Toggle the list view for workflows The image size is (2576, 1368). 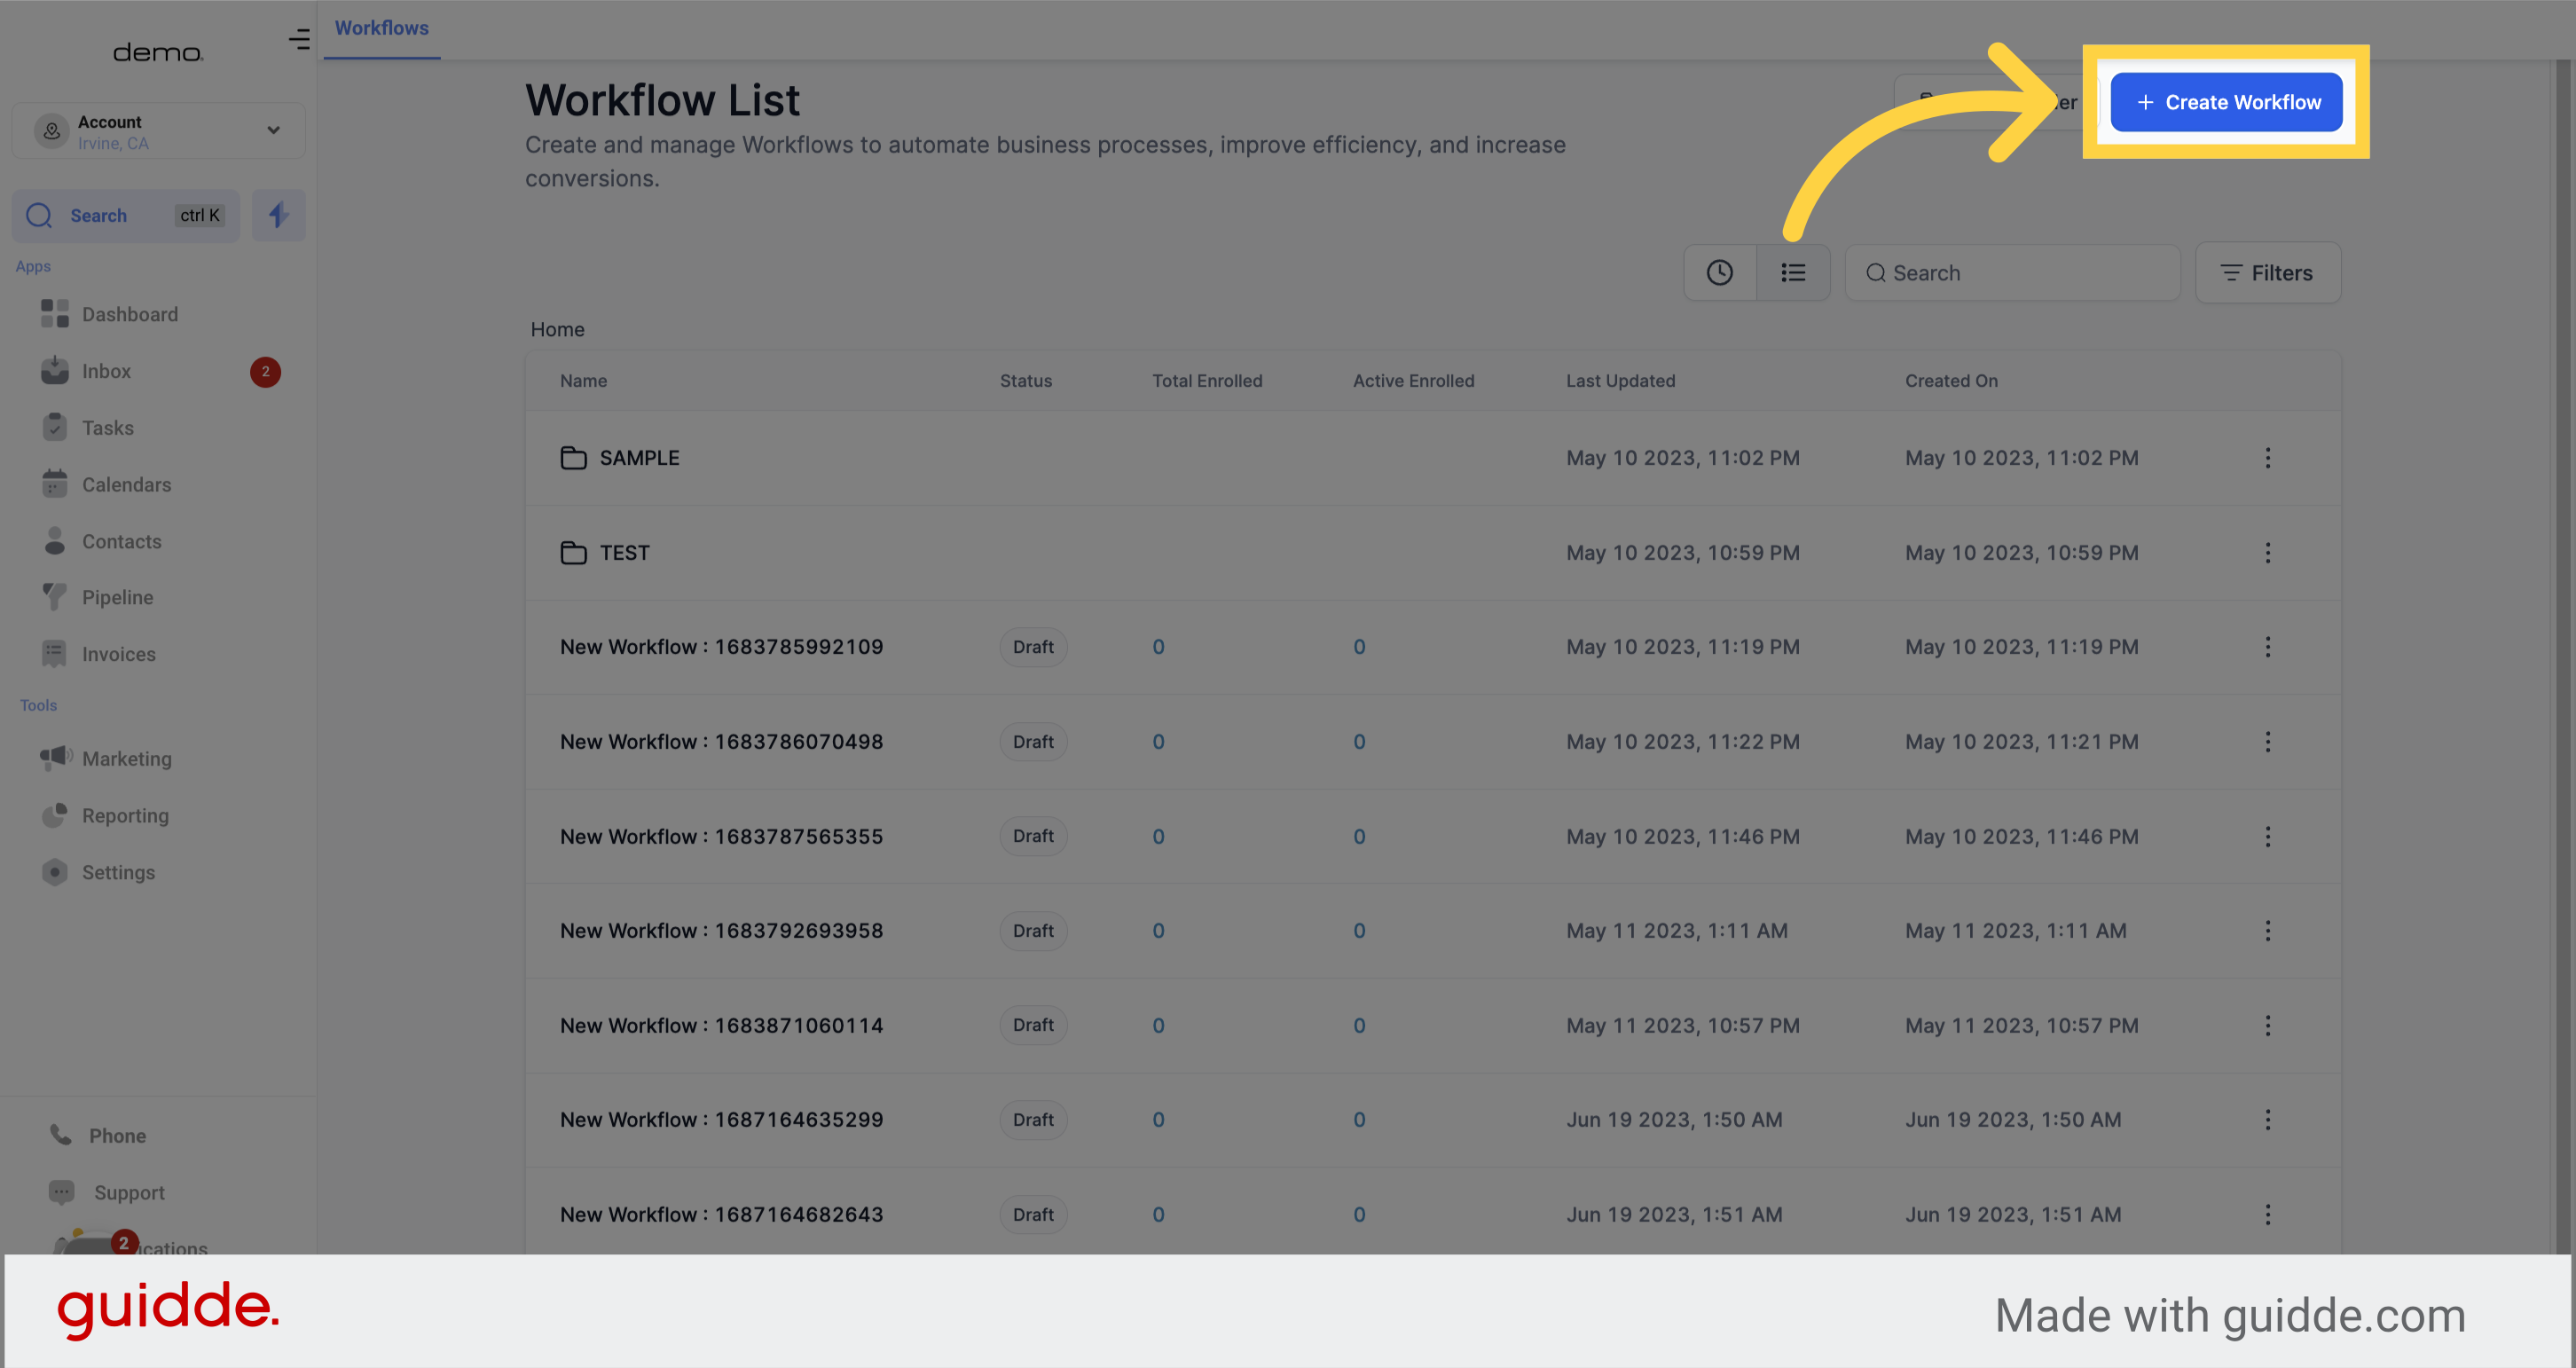(1793, 272)
